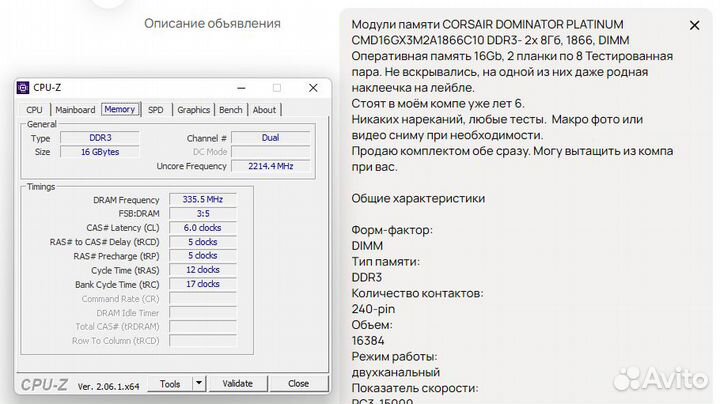Click the Validate button
The image size is (720, 404).
pyautogui.click(x=237, y=383)
